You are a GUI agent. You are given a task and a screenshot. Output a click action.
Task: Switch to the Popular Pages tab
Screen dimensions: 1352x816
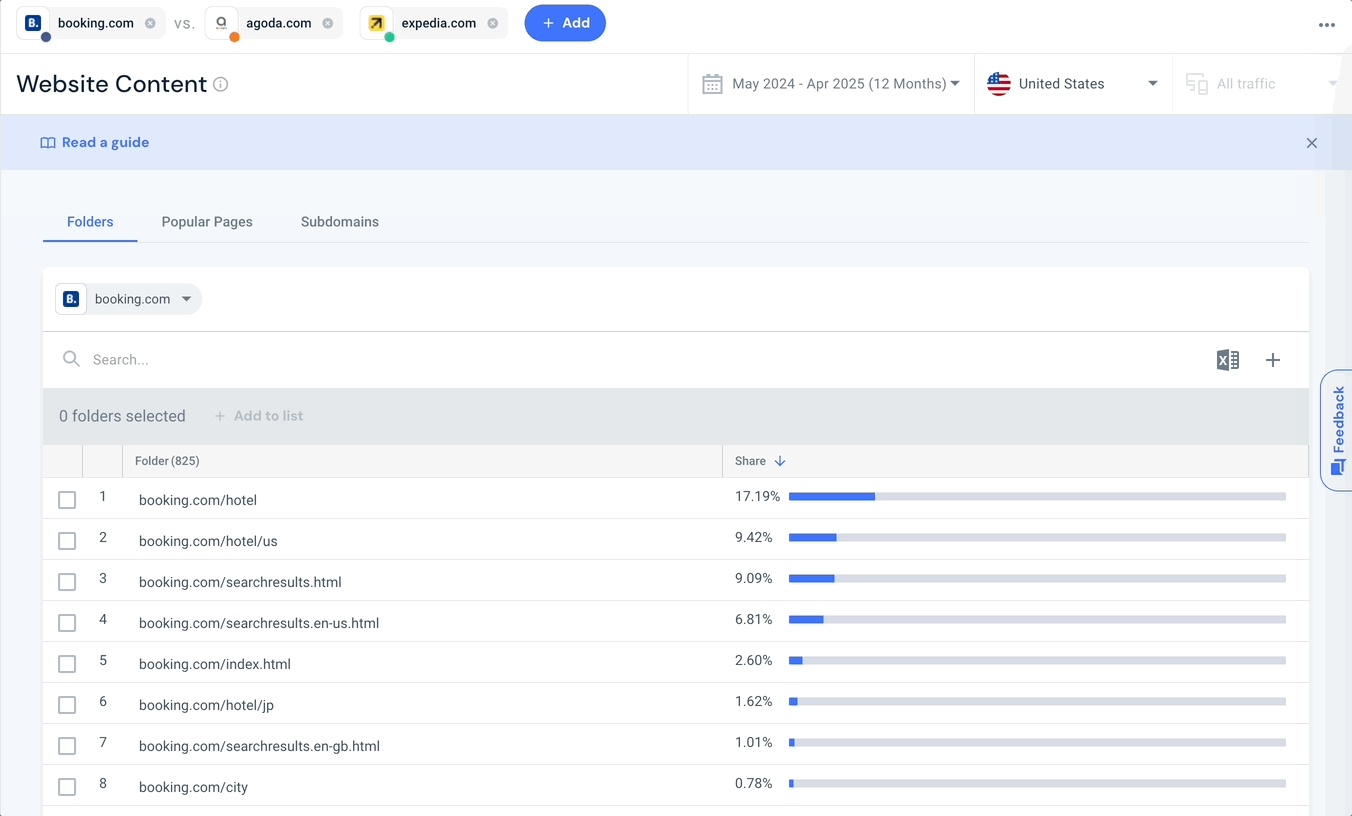207,222
